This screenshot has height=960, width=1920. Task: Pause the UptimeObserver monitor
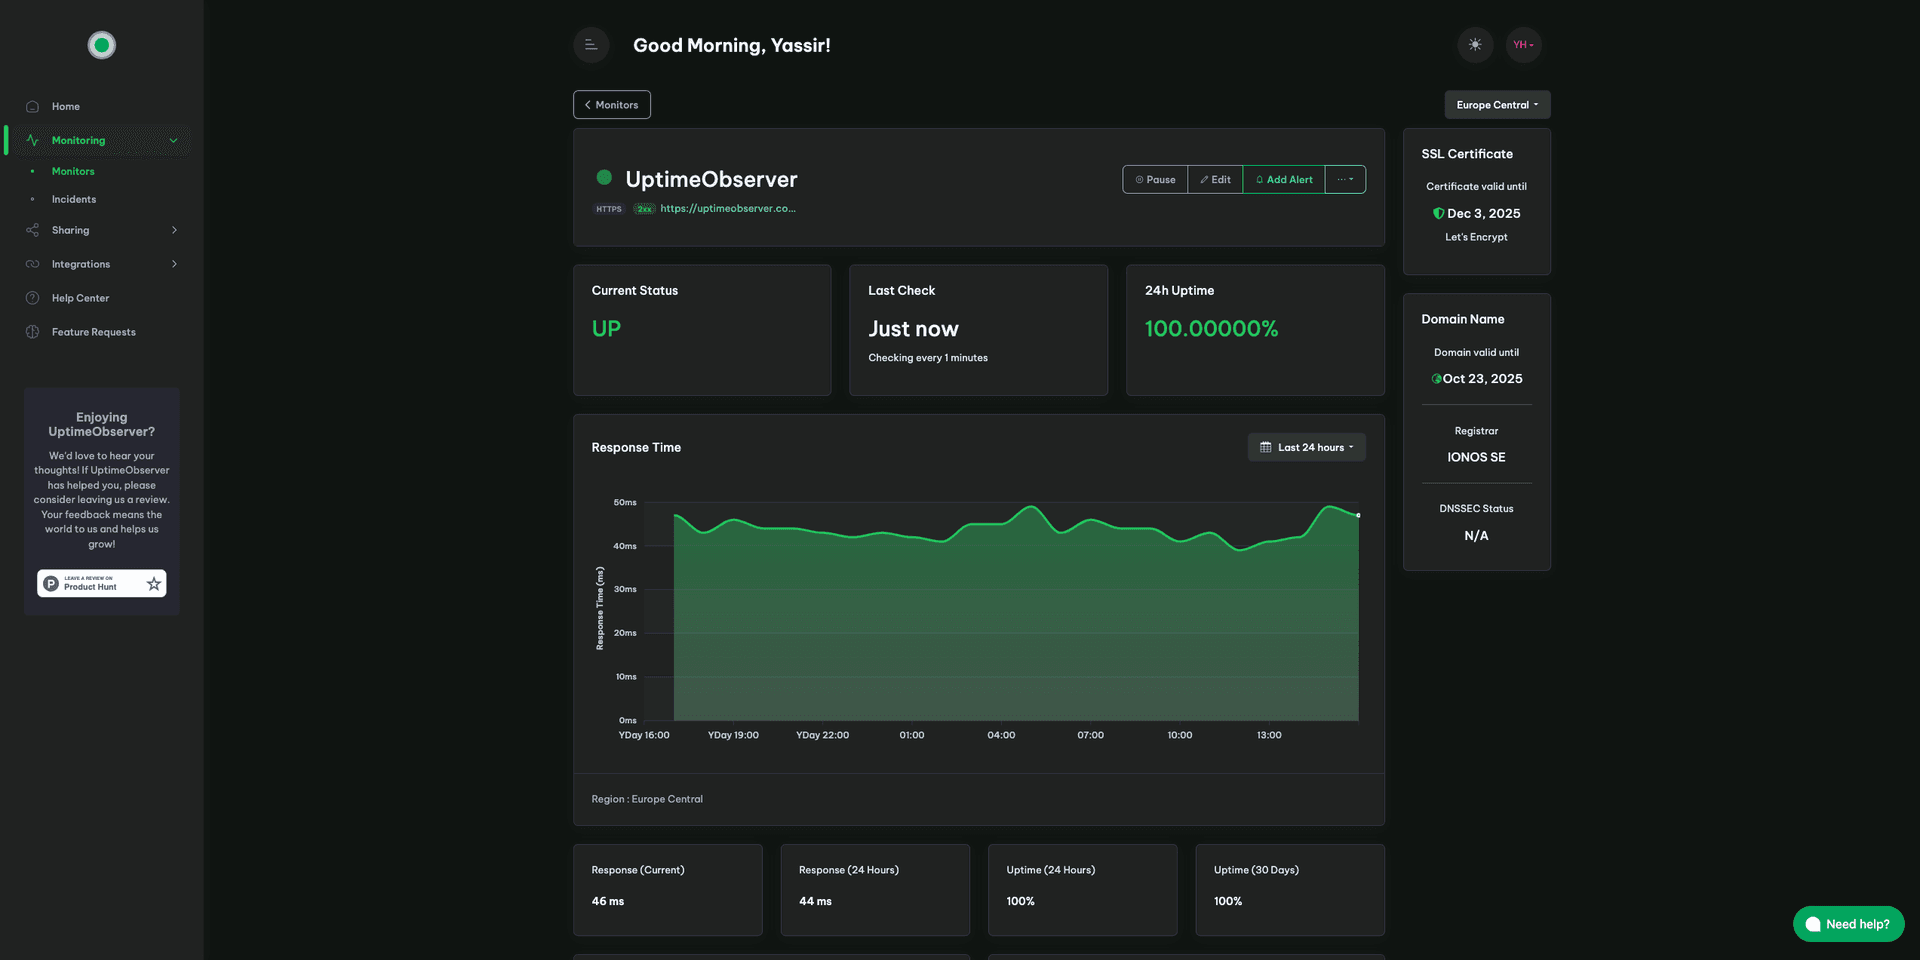(1155, 180)
